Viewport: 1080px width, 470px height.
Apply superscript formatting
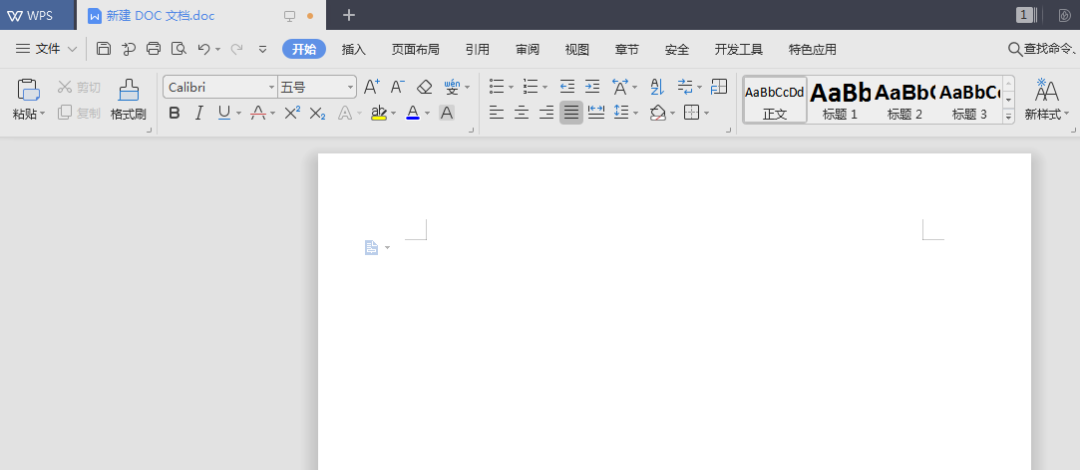coord(292,113)
